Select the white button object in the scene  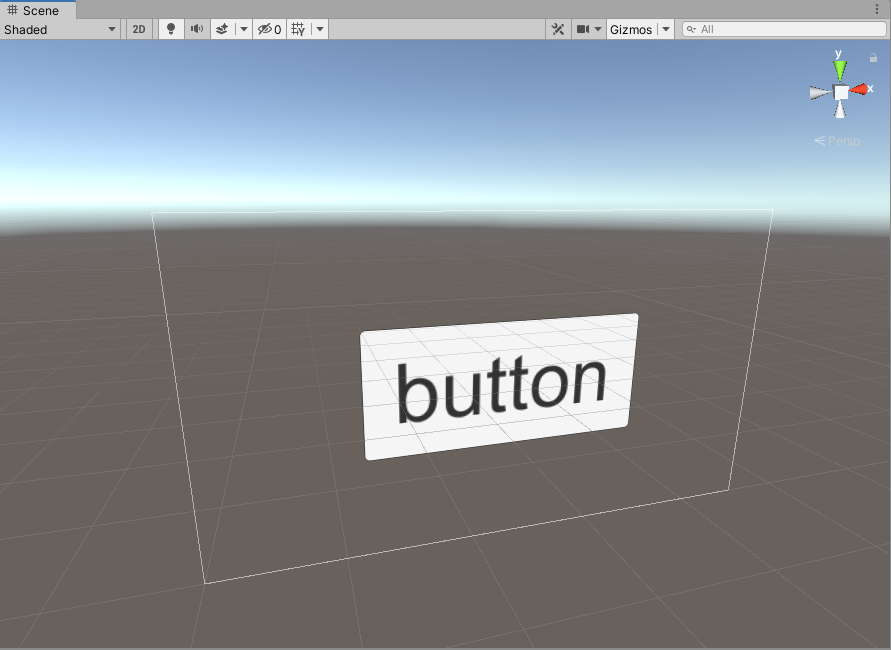coord(499,386)
